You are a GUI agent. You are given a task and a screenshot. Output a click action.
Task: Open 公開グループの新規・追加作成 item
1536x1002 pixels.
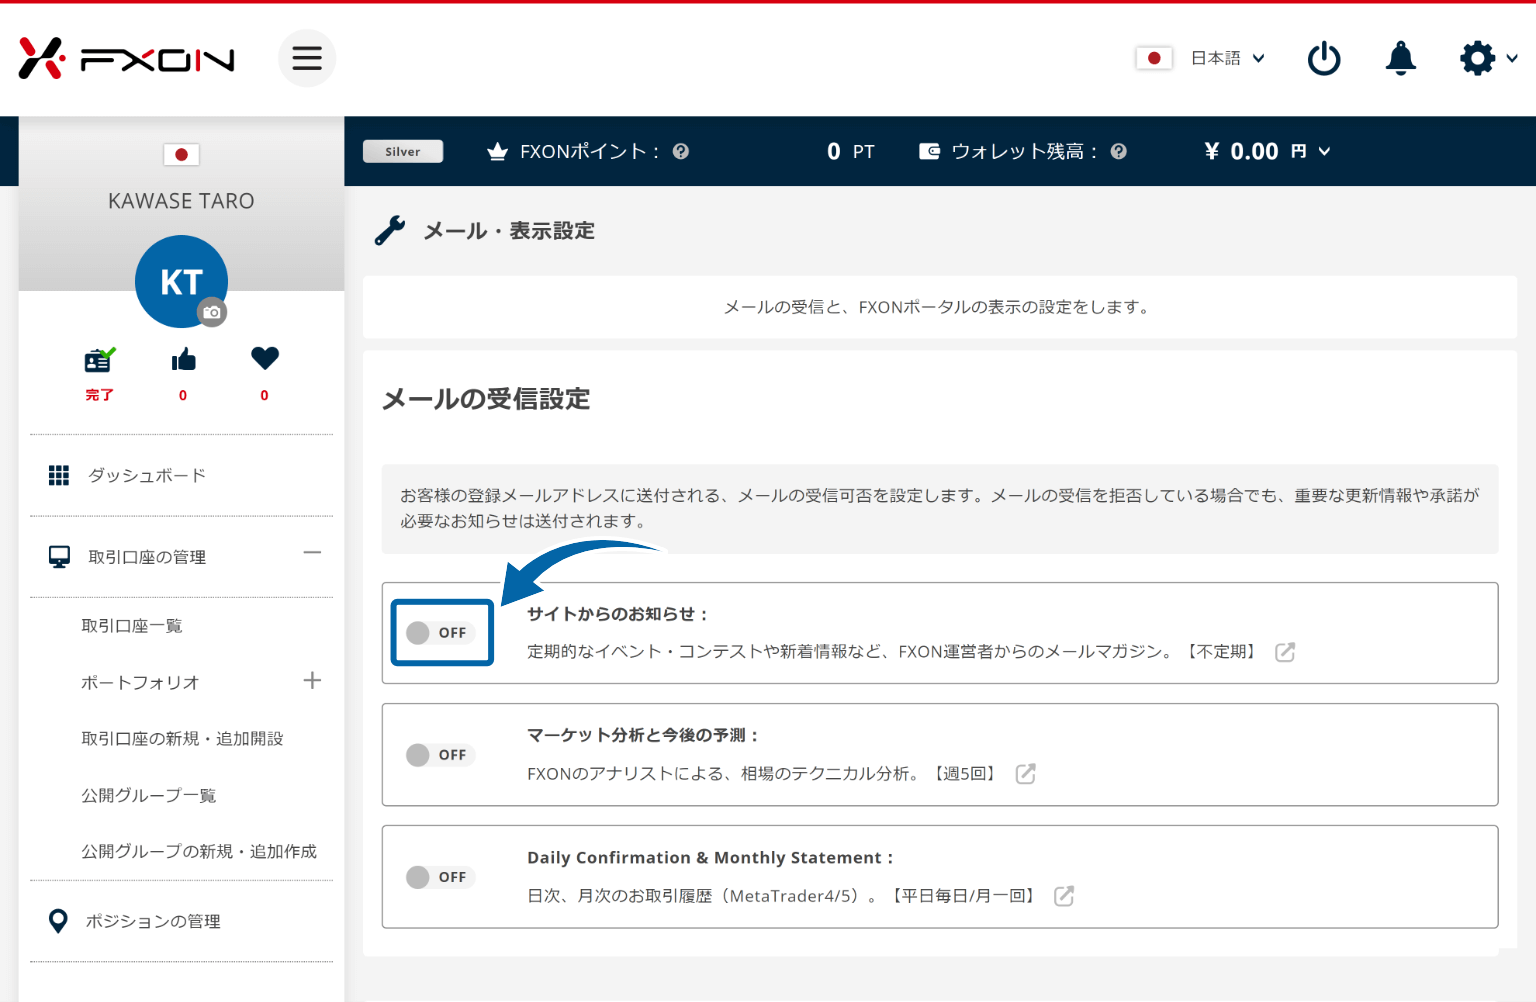pyautogui.click(x=199, y=851)
